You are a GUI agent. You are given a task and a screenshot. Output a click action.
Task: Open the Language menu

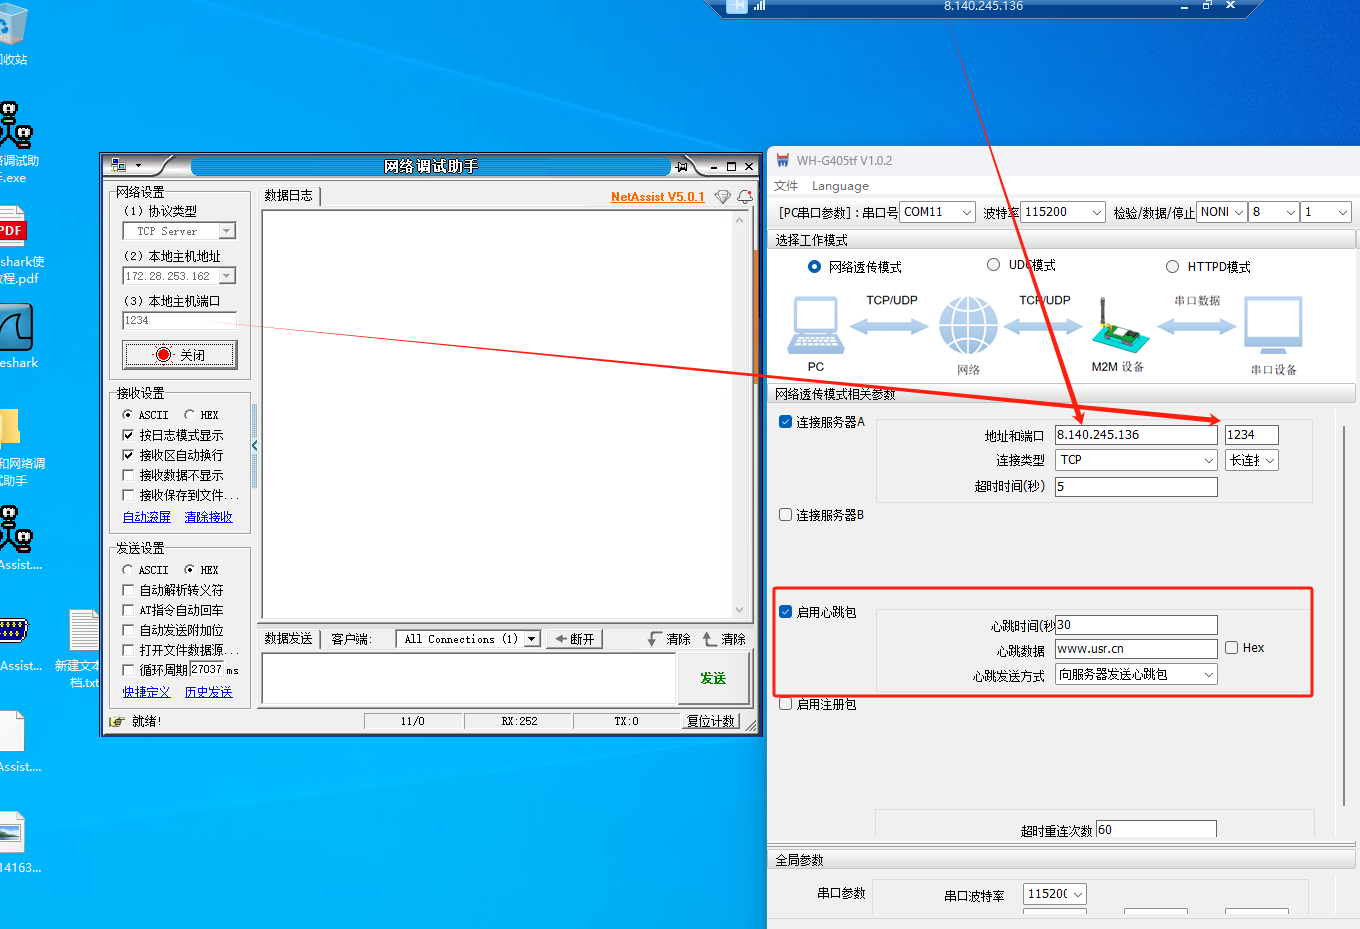(x=840, y=186)
